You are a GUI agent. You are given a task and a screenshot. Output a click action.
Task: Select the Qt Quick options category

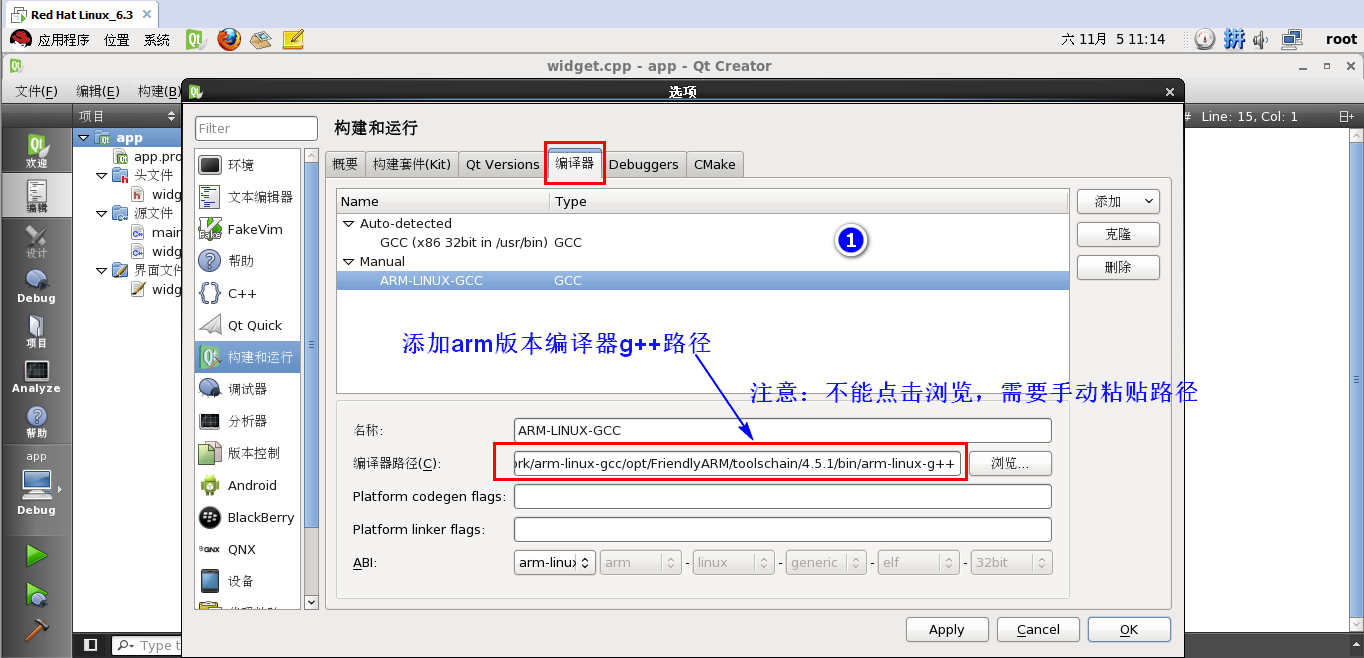pos(246,325)
